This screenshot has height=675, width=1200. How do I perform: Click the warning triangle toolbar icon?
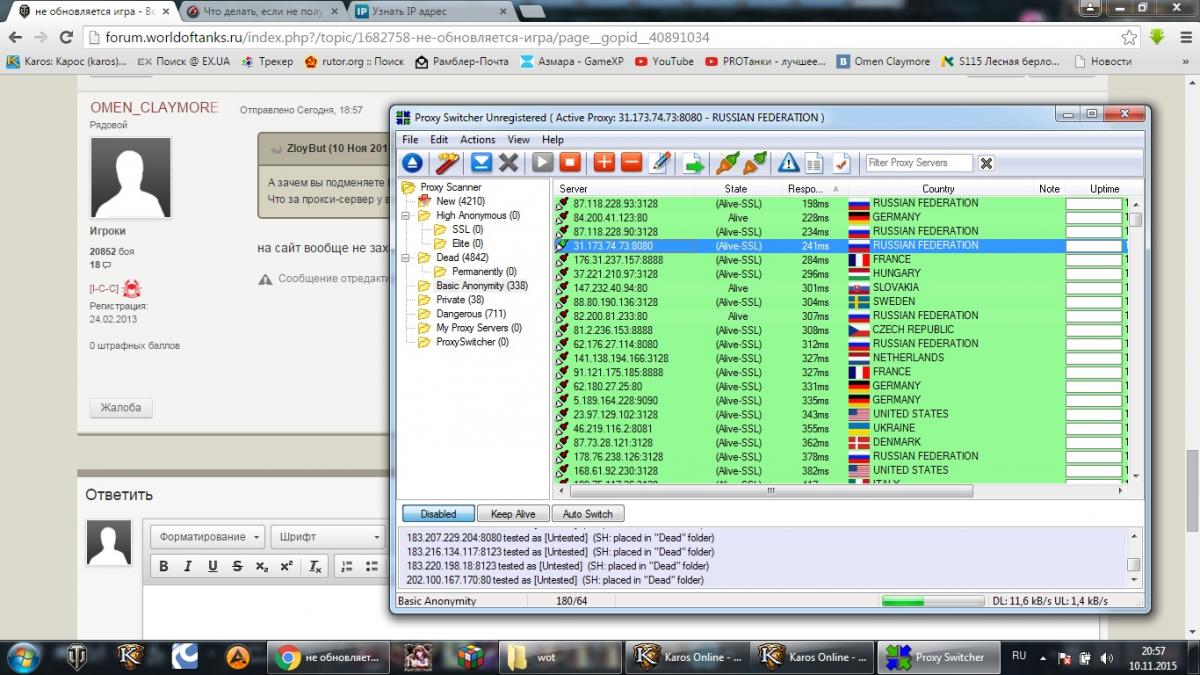tap(789, 162)
